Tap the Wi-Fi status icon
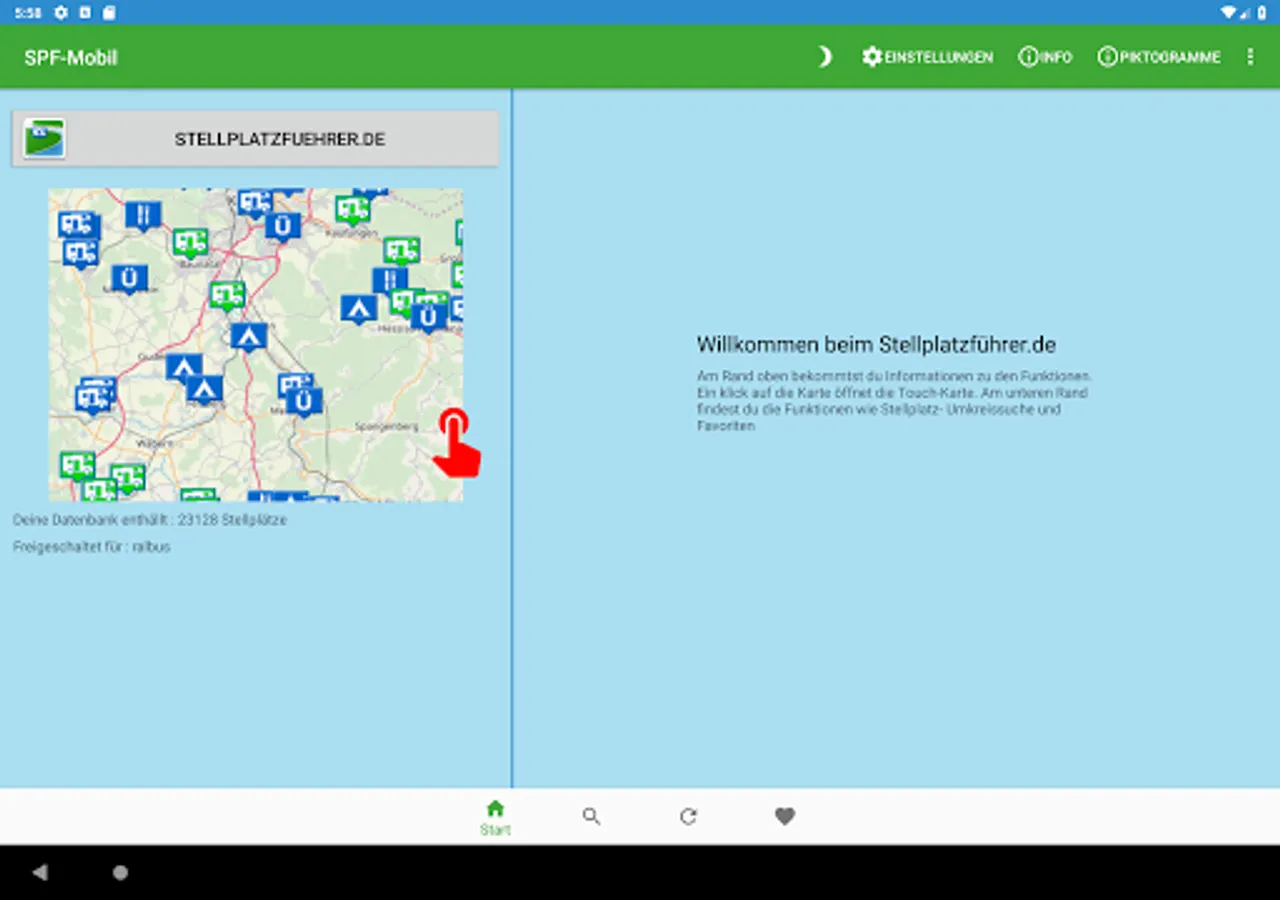Screen dimensions: 1280x900 [1228, 12]
